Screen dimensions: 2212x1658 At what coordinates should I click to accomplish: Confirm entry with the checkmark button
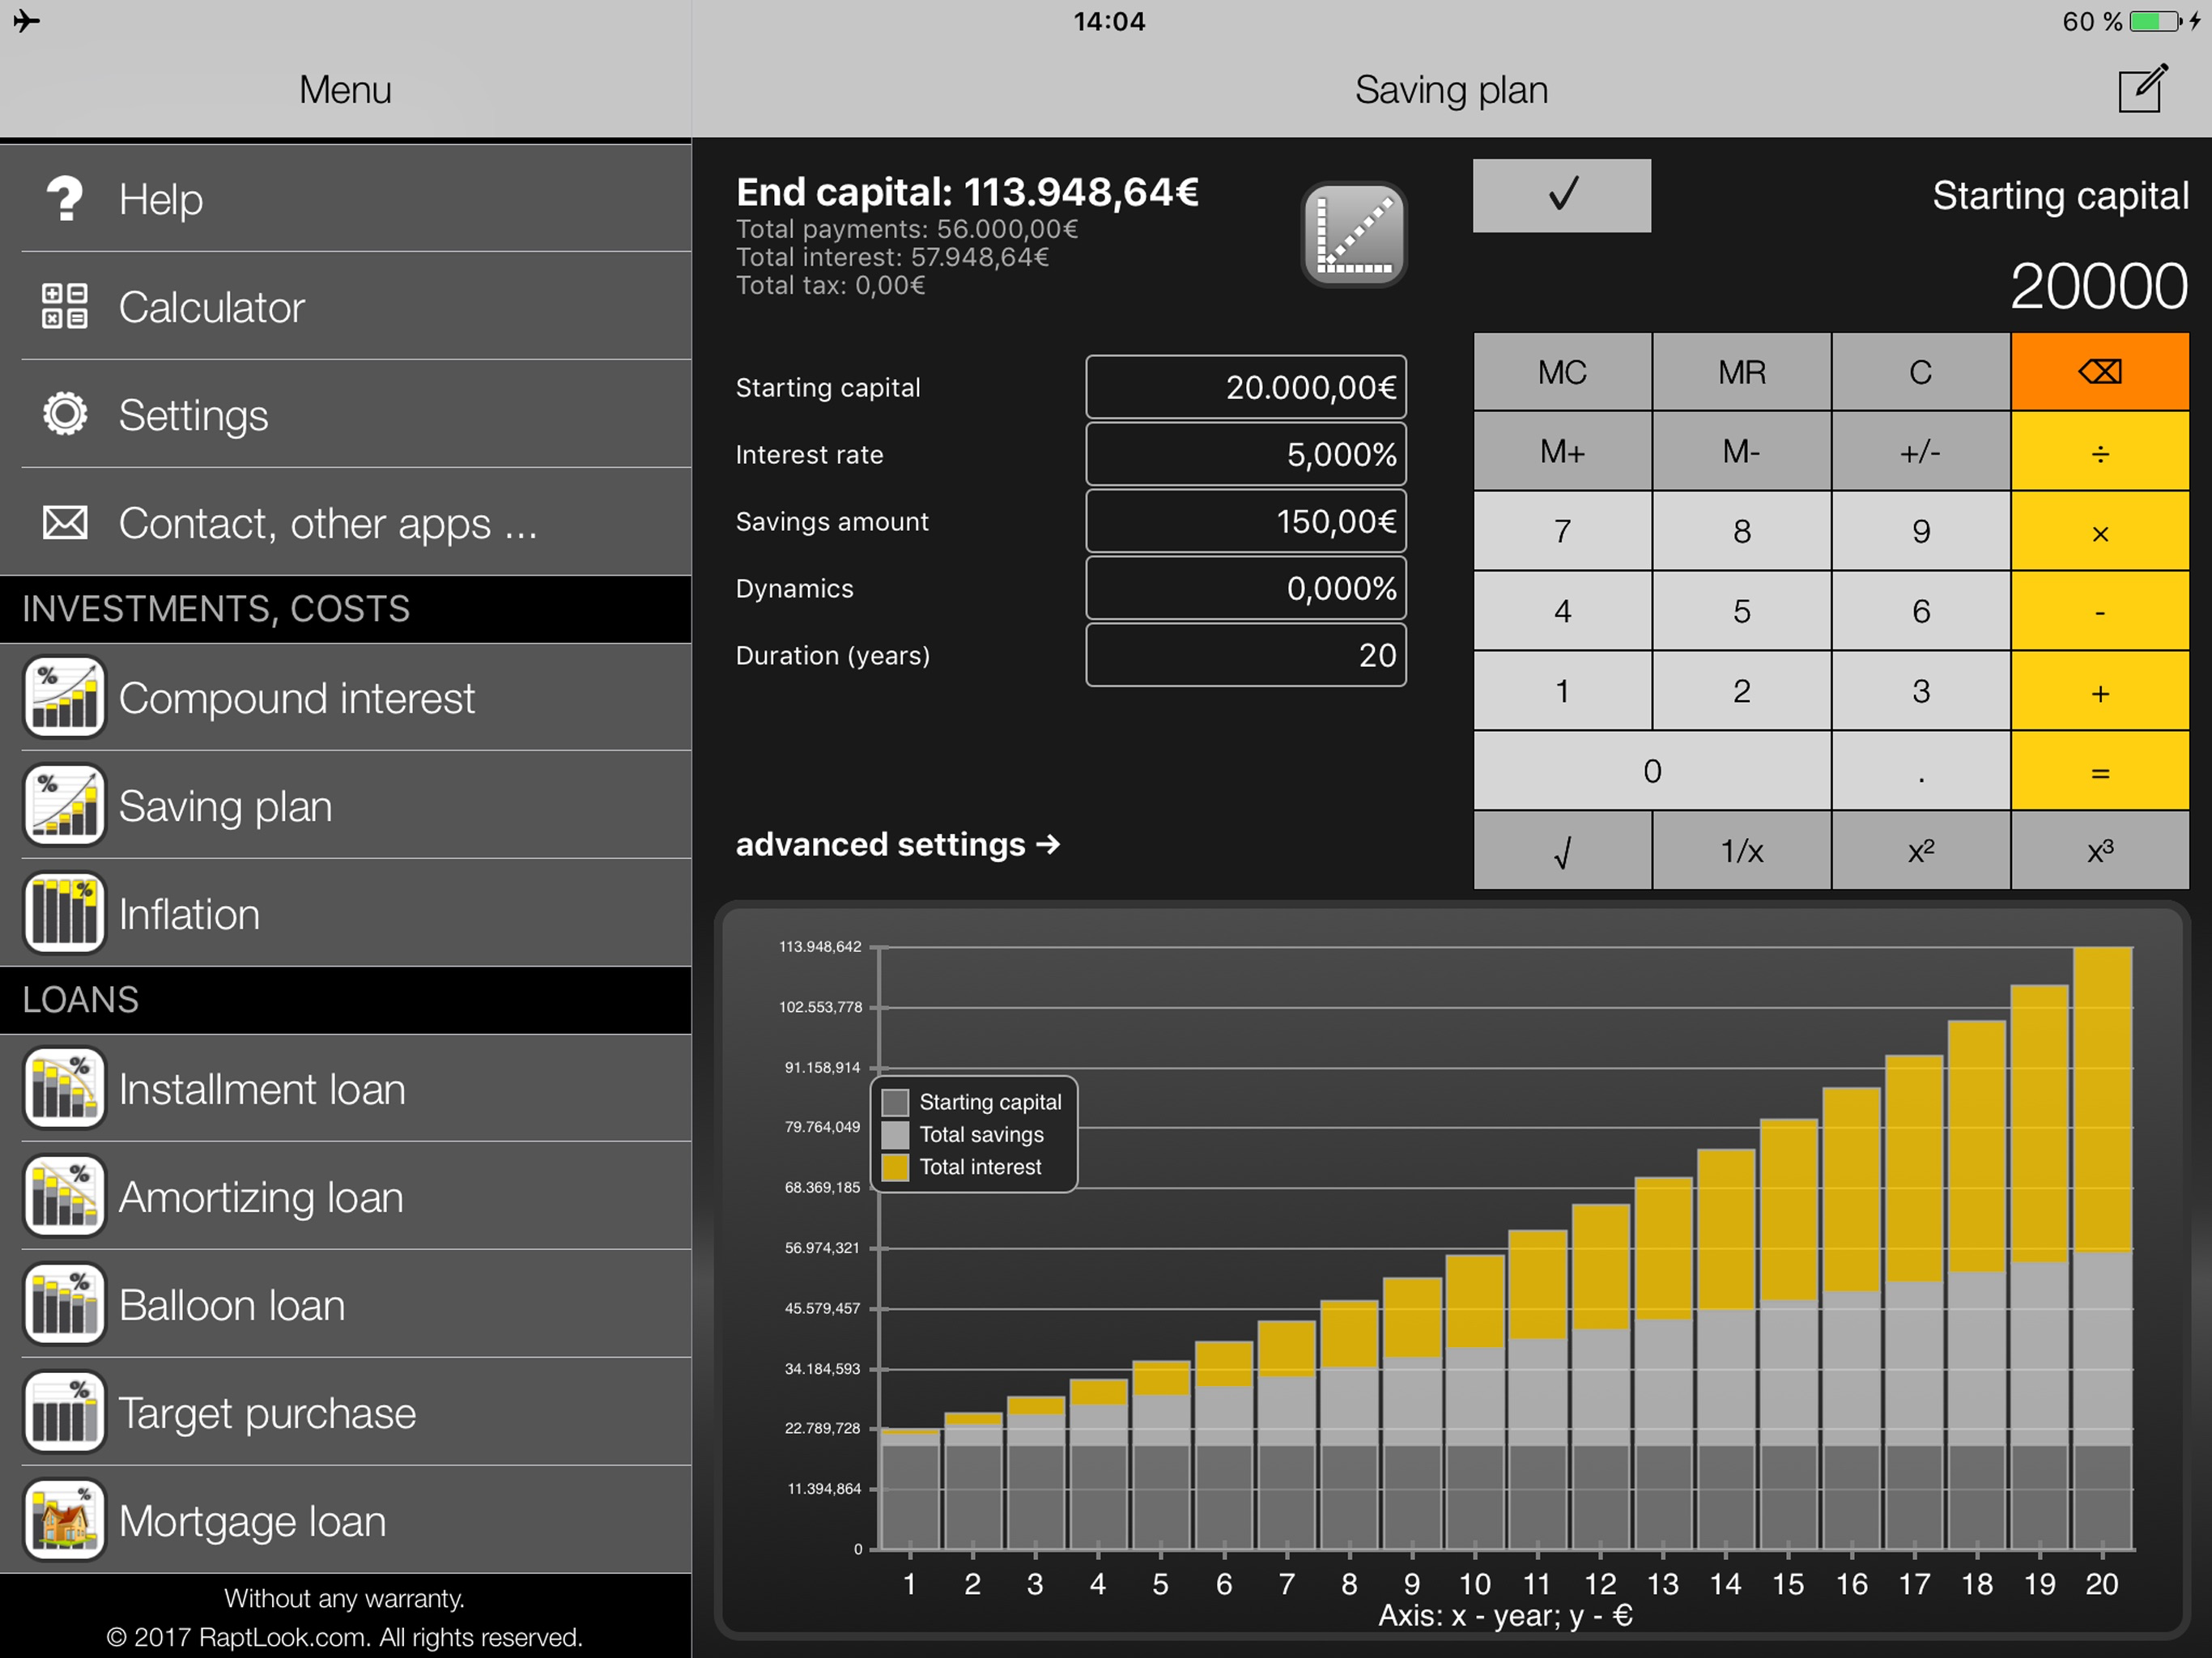(1561, 195)
